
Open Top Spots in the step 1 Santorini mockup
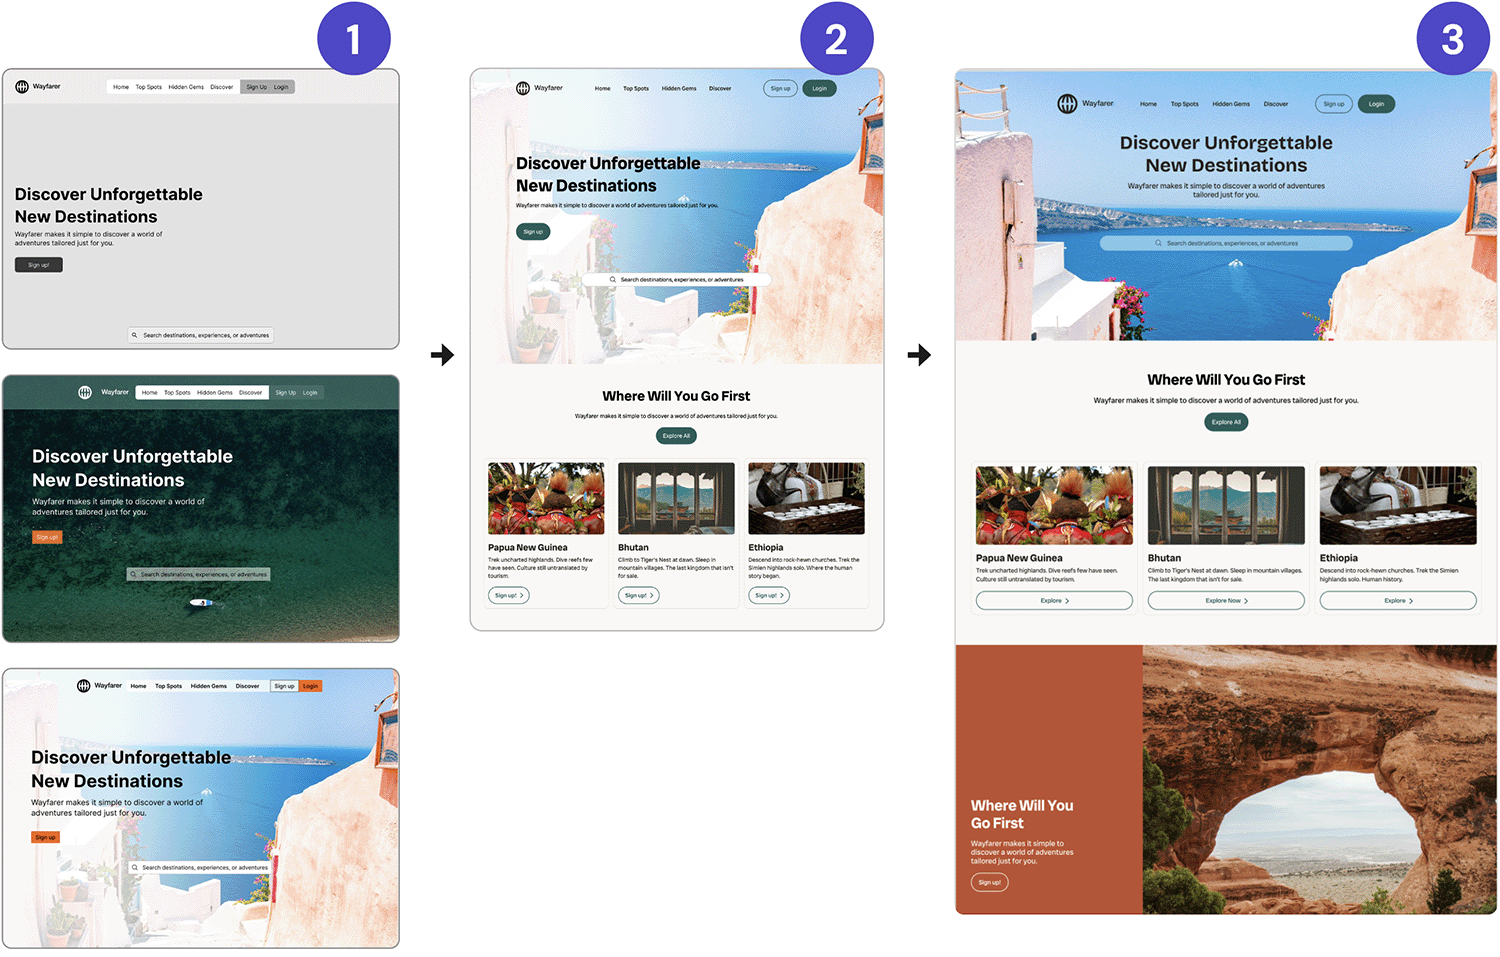pyautogui.click(x=168, y=686)
